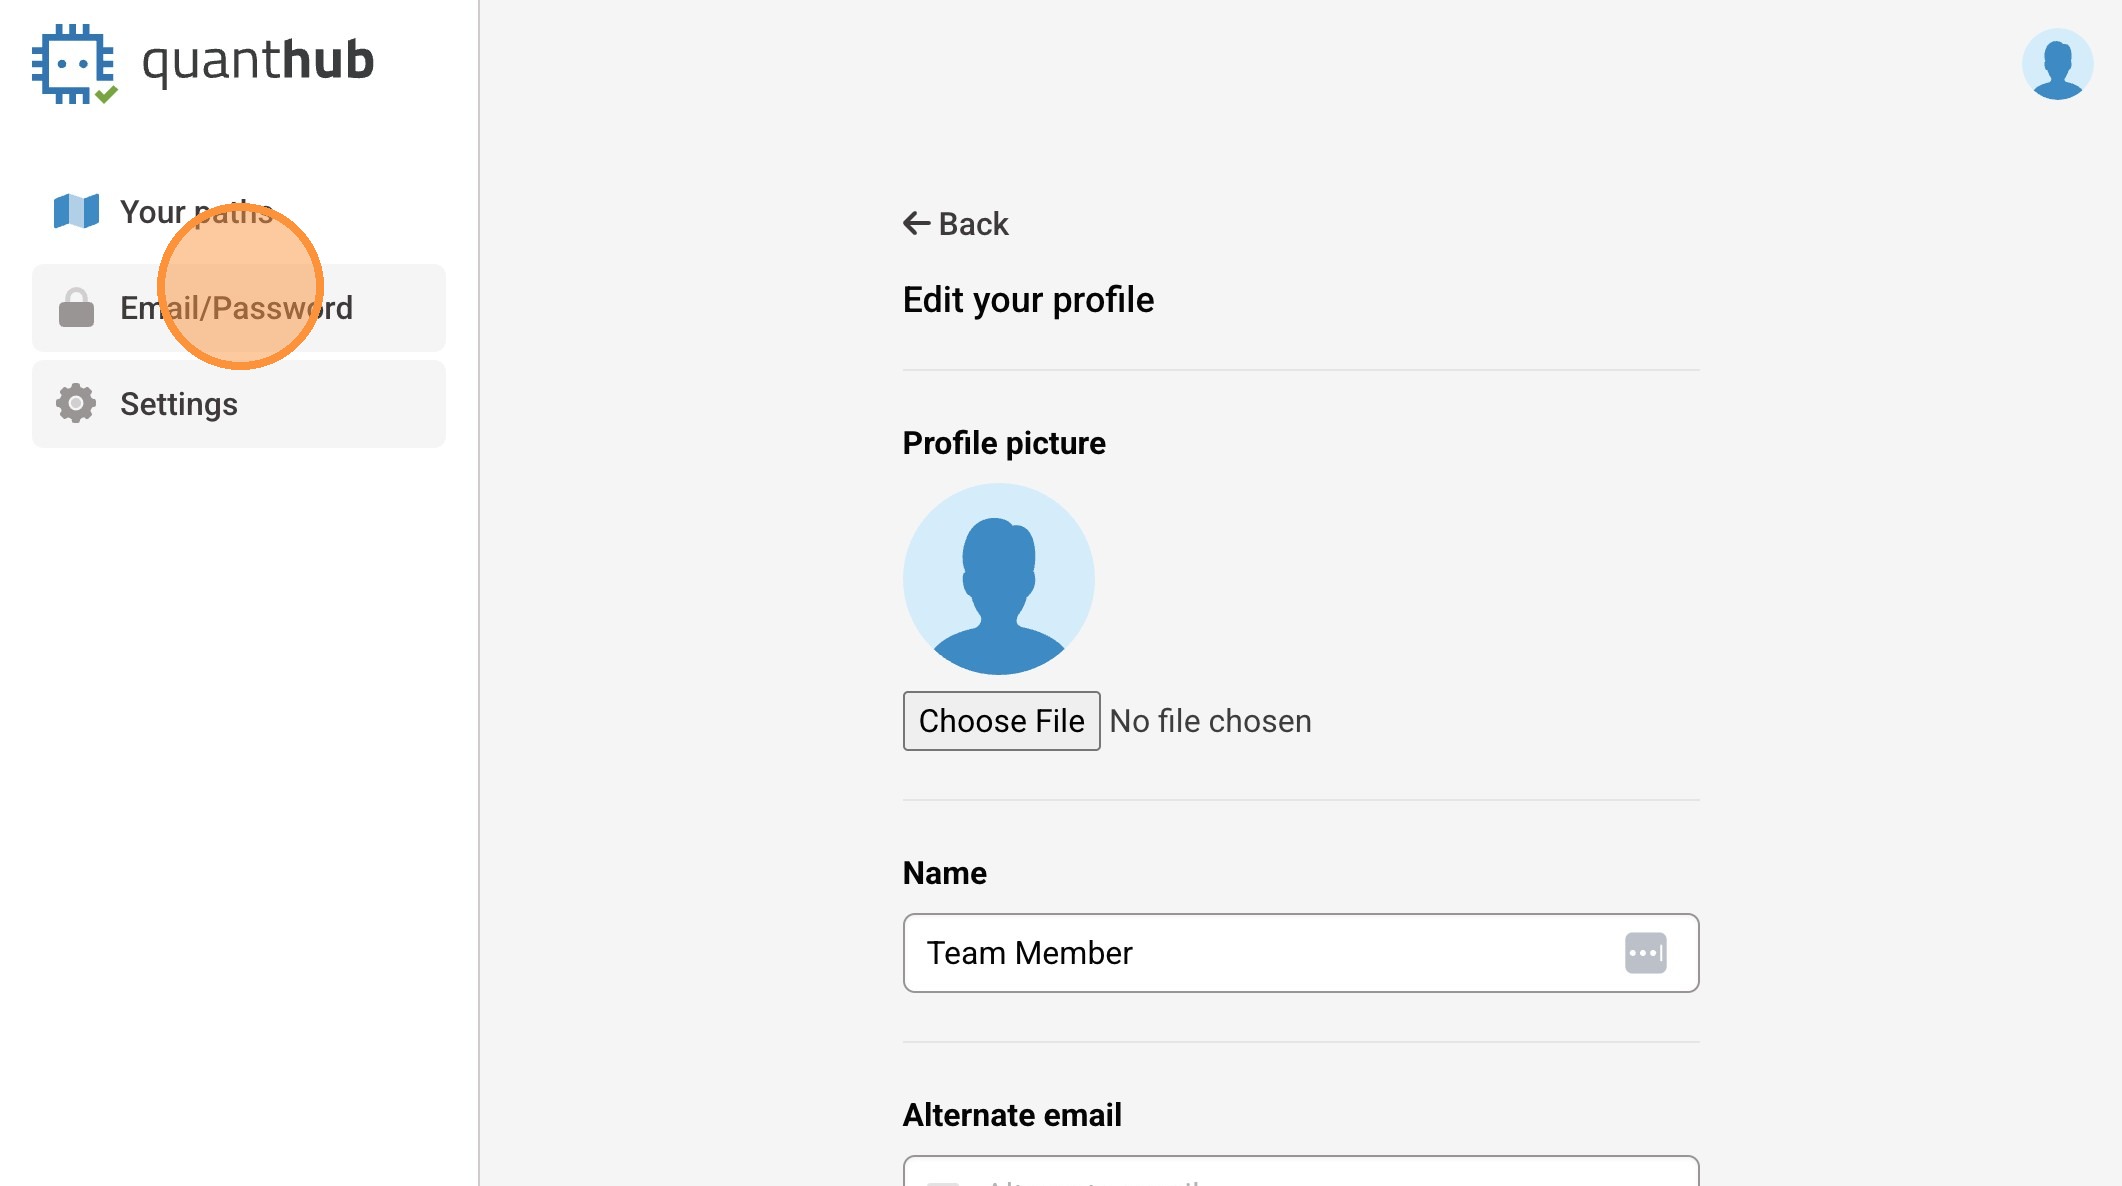Click the quanthub wordmark text
Screen dimensions: 2122x1186
click(258, 61)
